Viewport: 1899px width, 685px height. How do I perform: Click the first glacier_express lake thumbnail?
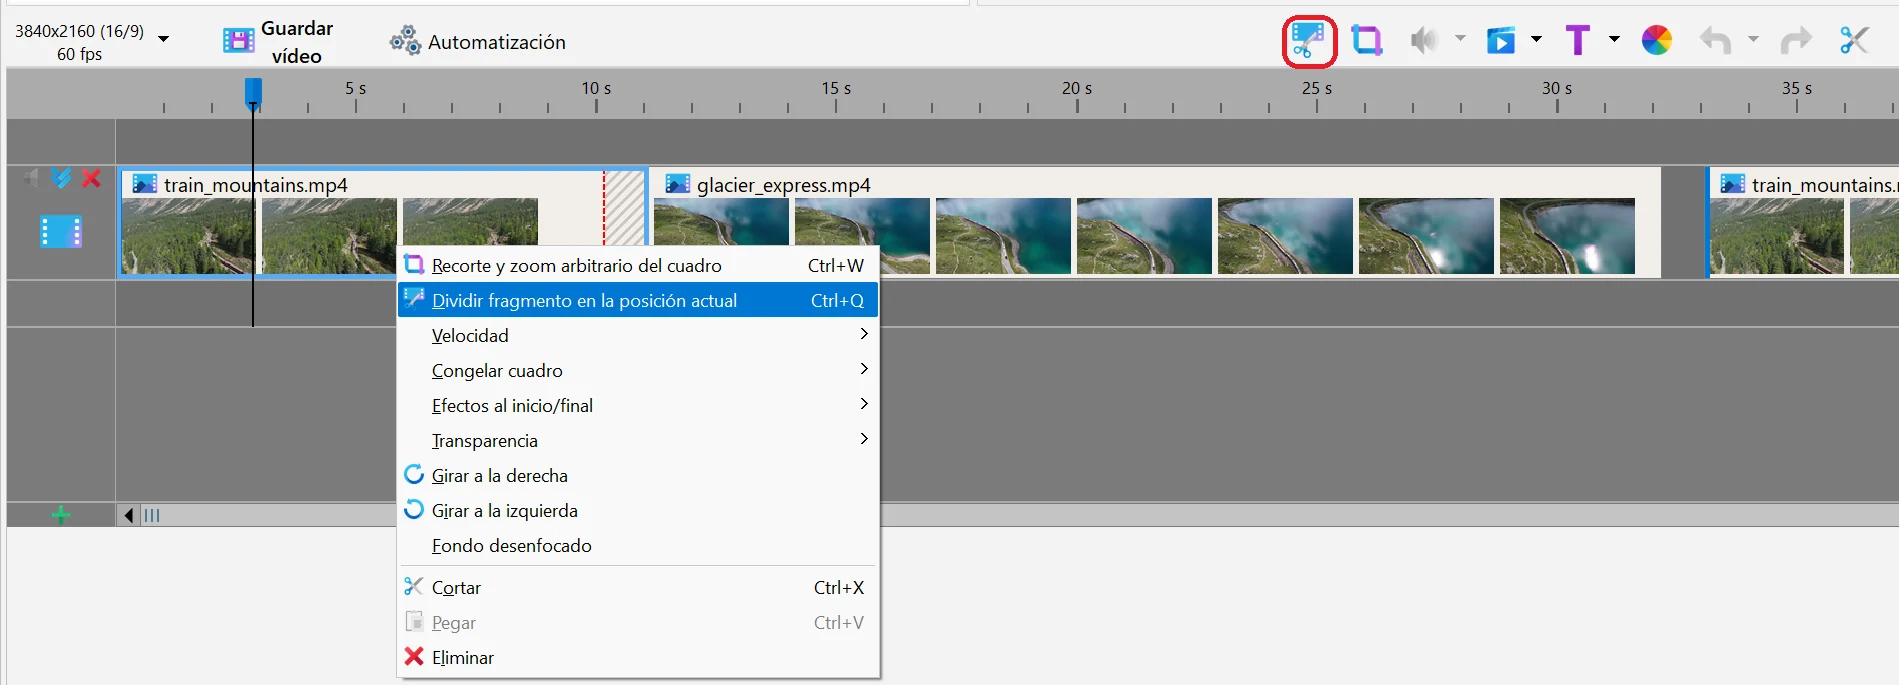[x=721, y=221]
